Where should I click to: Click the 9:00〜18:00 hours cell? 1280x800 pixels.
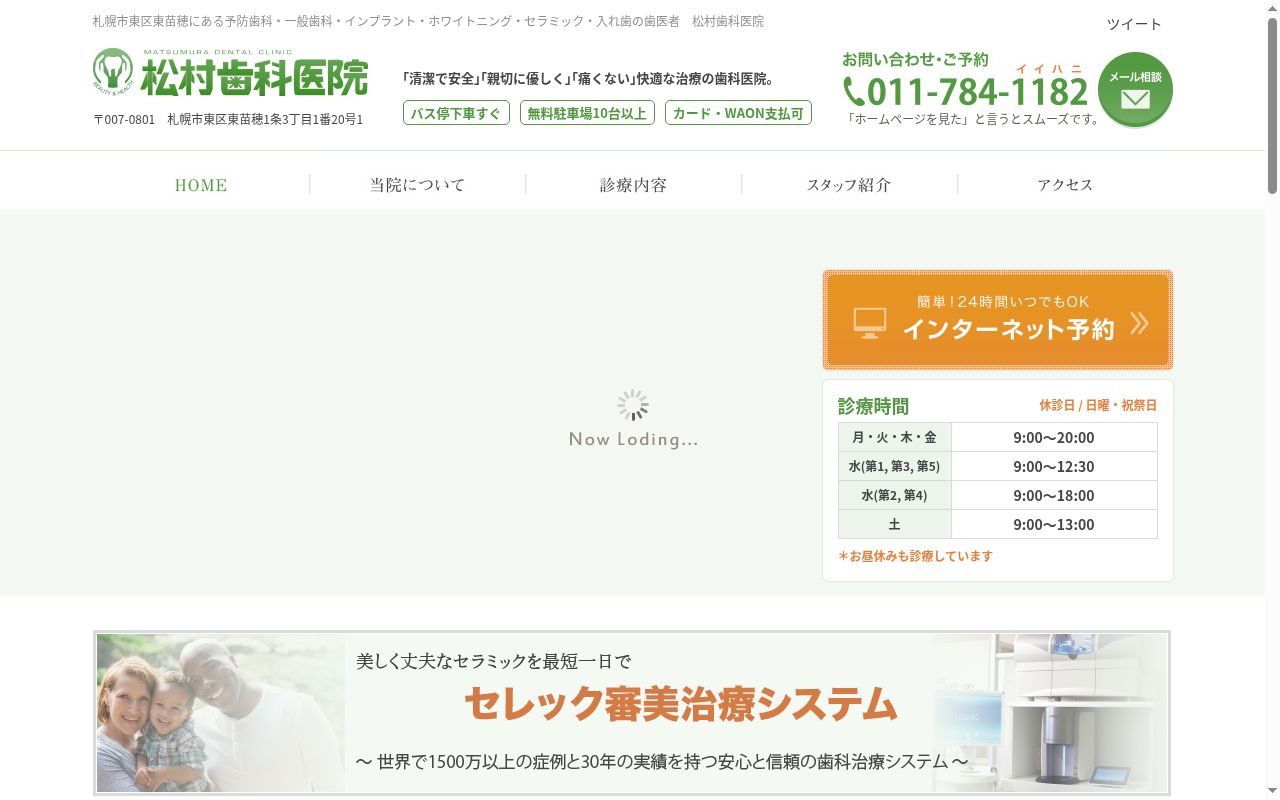(1054, 495)
